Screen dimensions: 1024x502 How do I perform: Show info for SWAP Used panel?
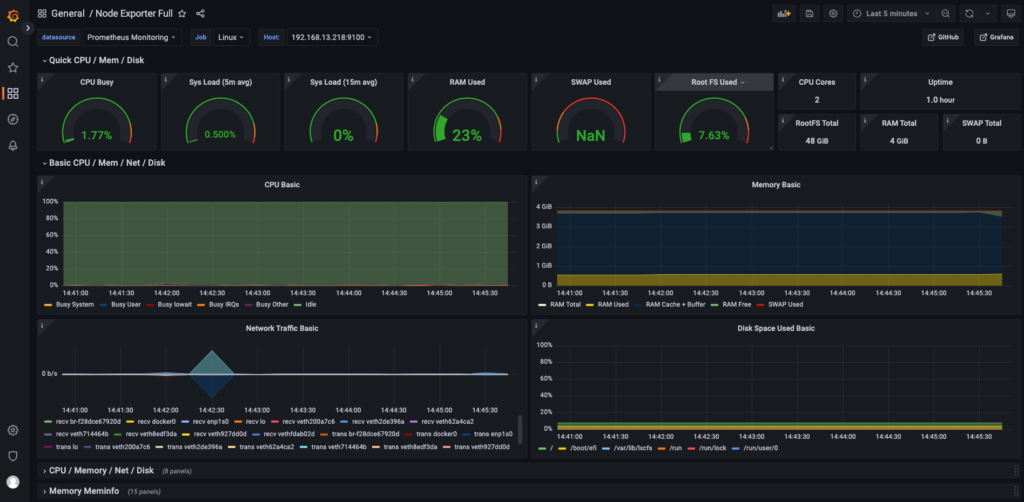tap(536, 78)
